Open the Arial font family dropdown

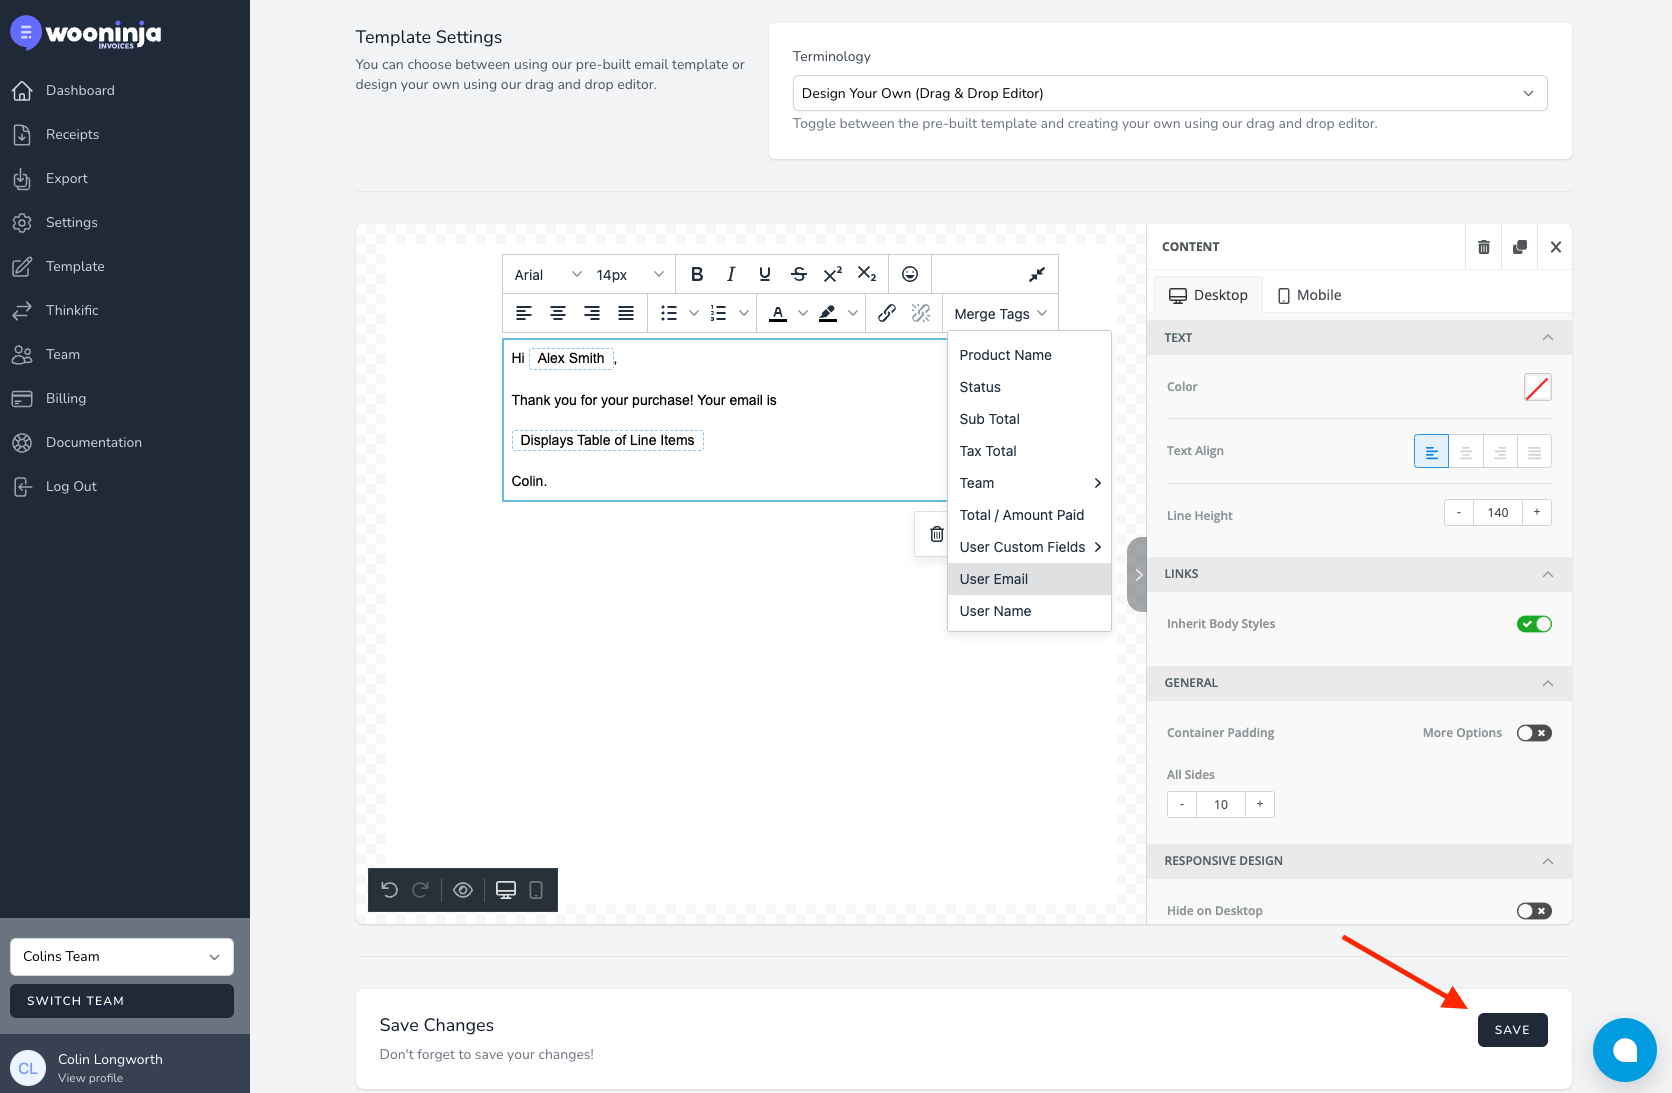[x=547, y=275]
